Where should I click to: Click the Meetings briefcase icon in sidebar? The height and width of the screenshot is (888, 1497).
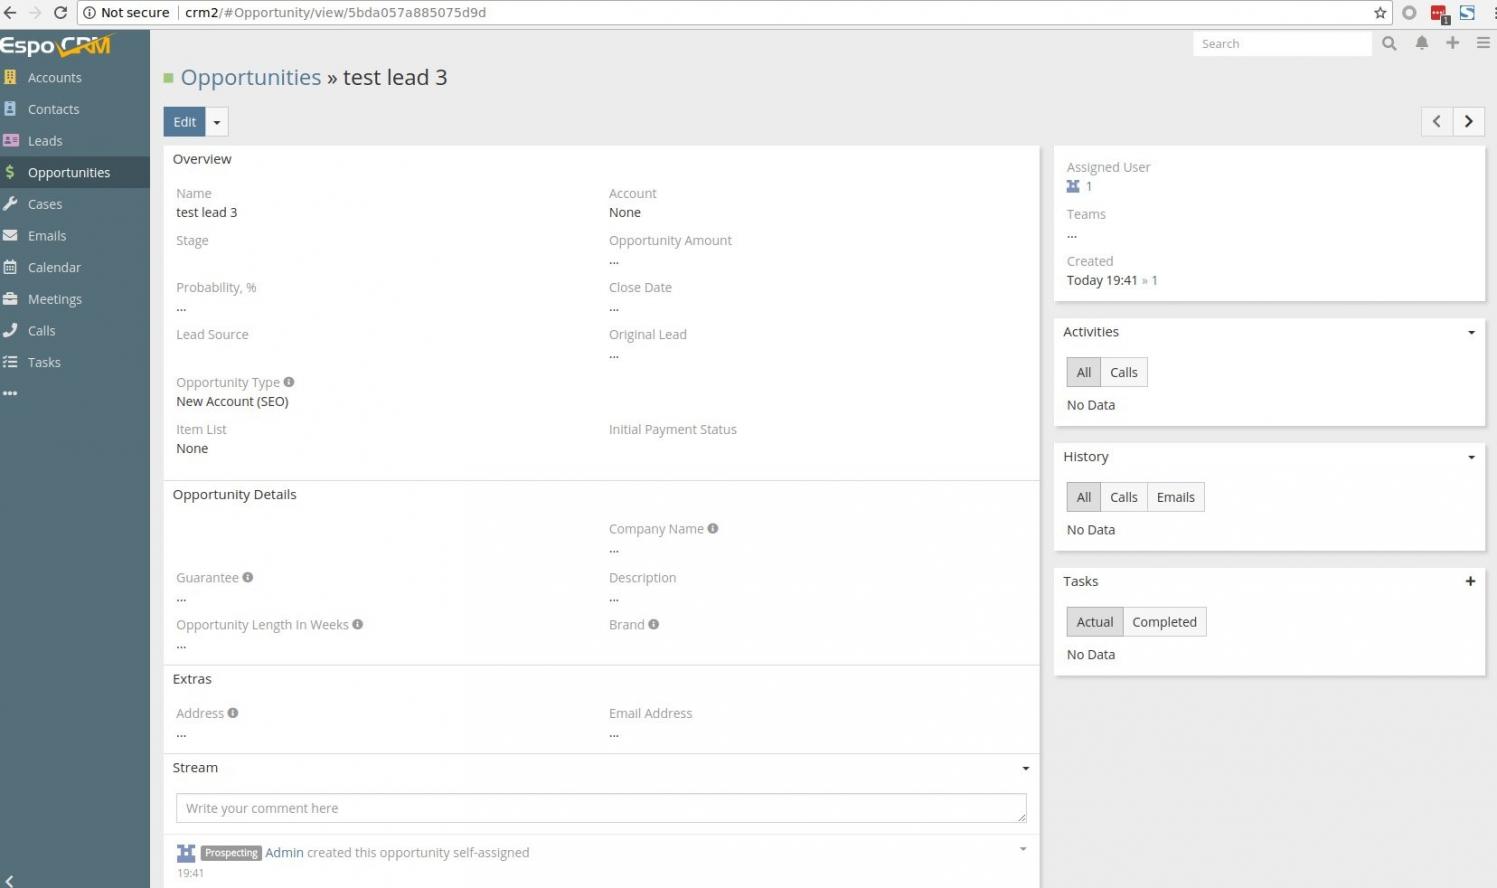pos(10,299)
